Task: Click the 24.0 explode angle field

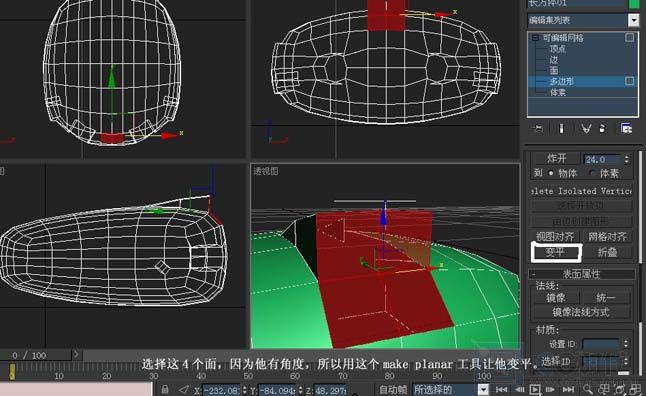Action: coord(602,159)
